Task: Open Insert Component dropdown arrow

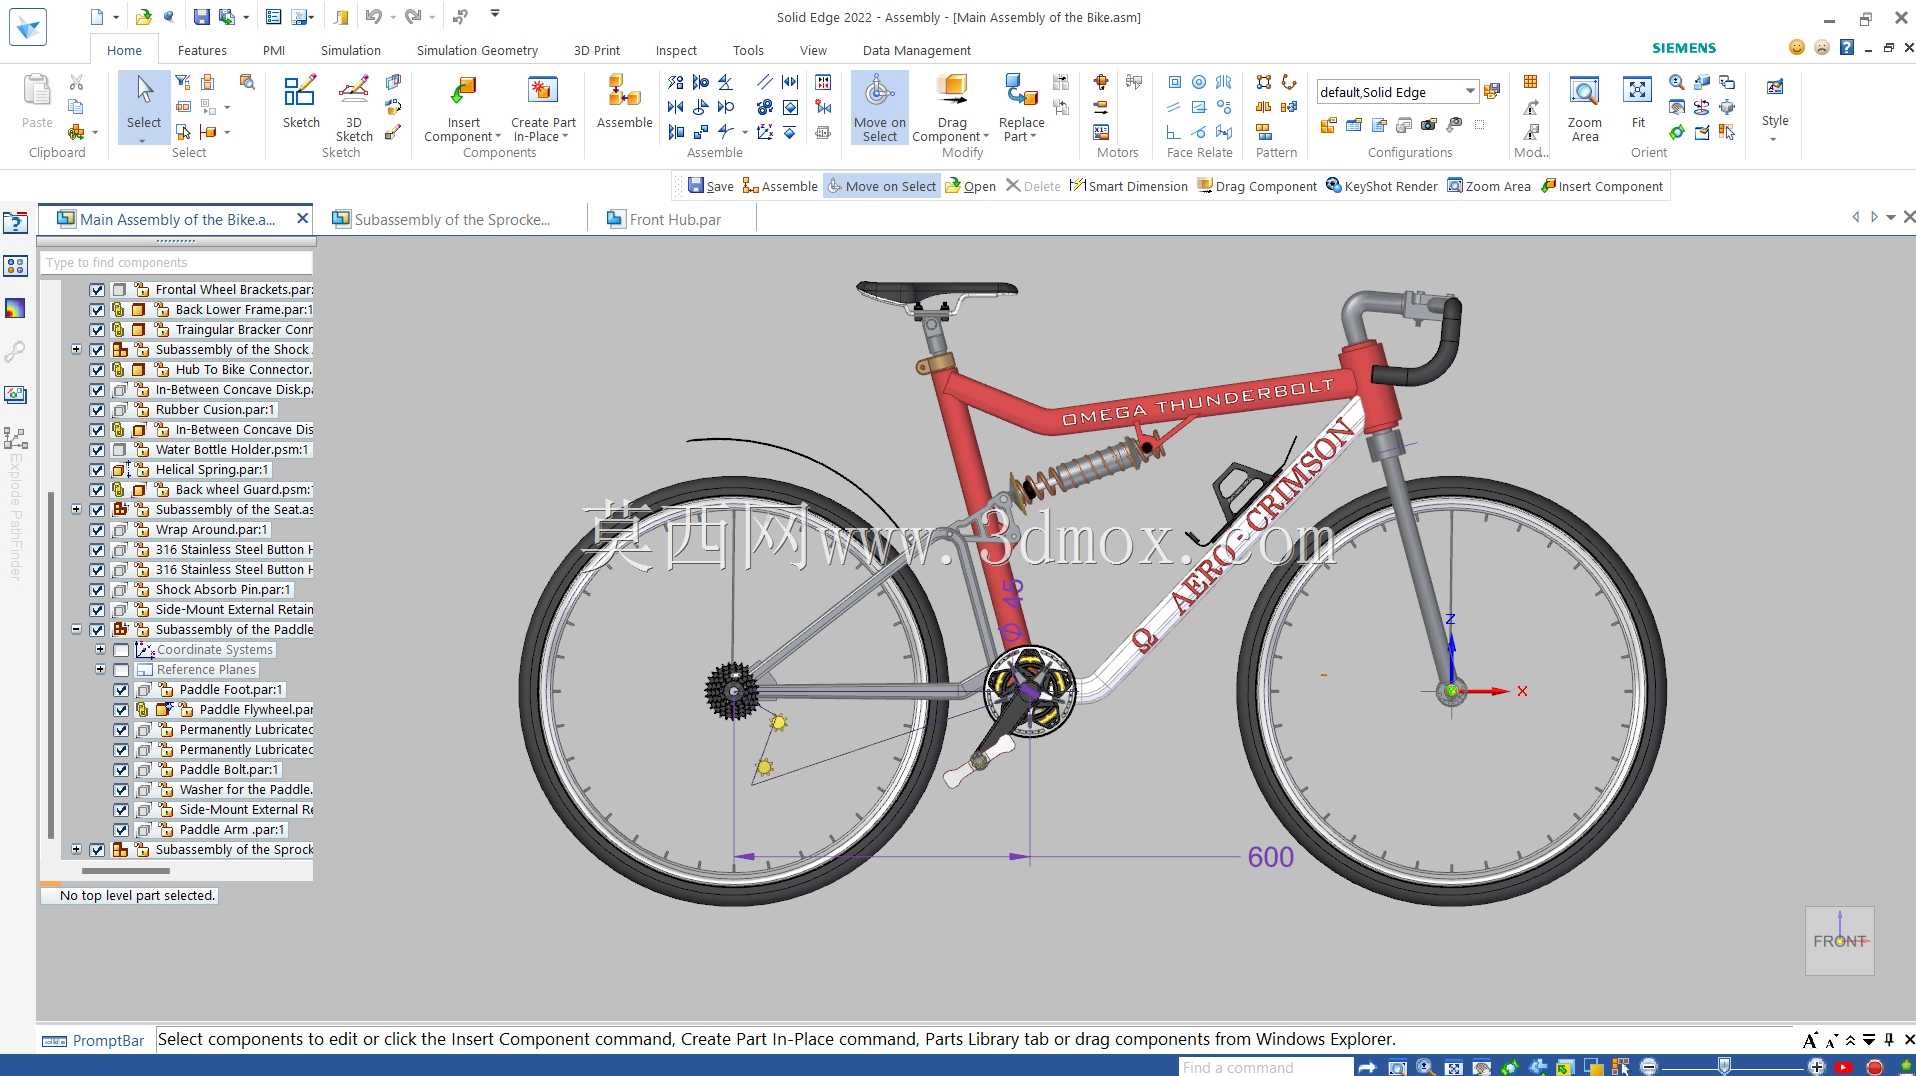Action: (498, 137)
